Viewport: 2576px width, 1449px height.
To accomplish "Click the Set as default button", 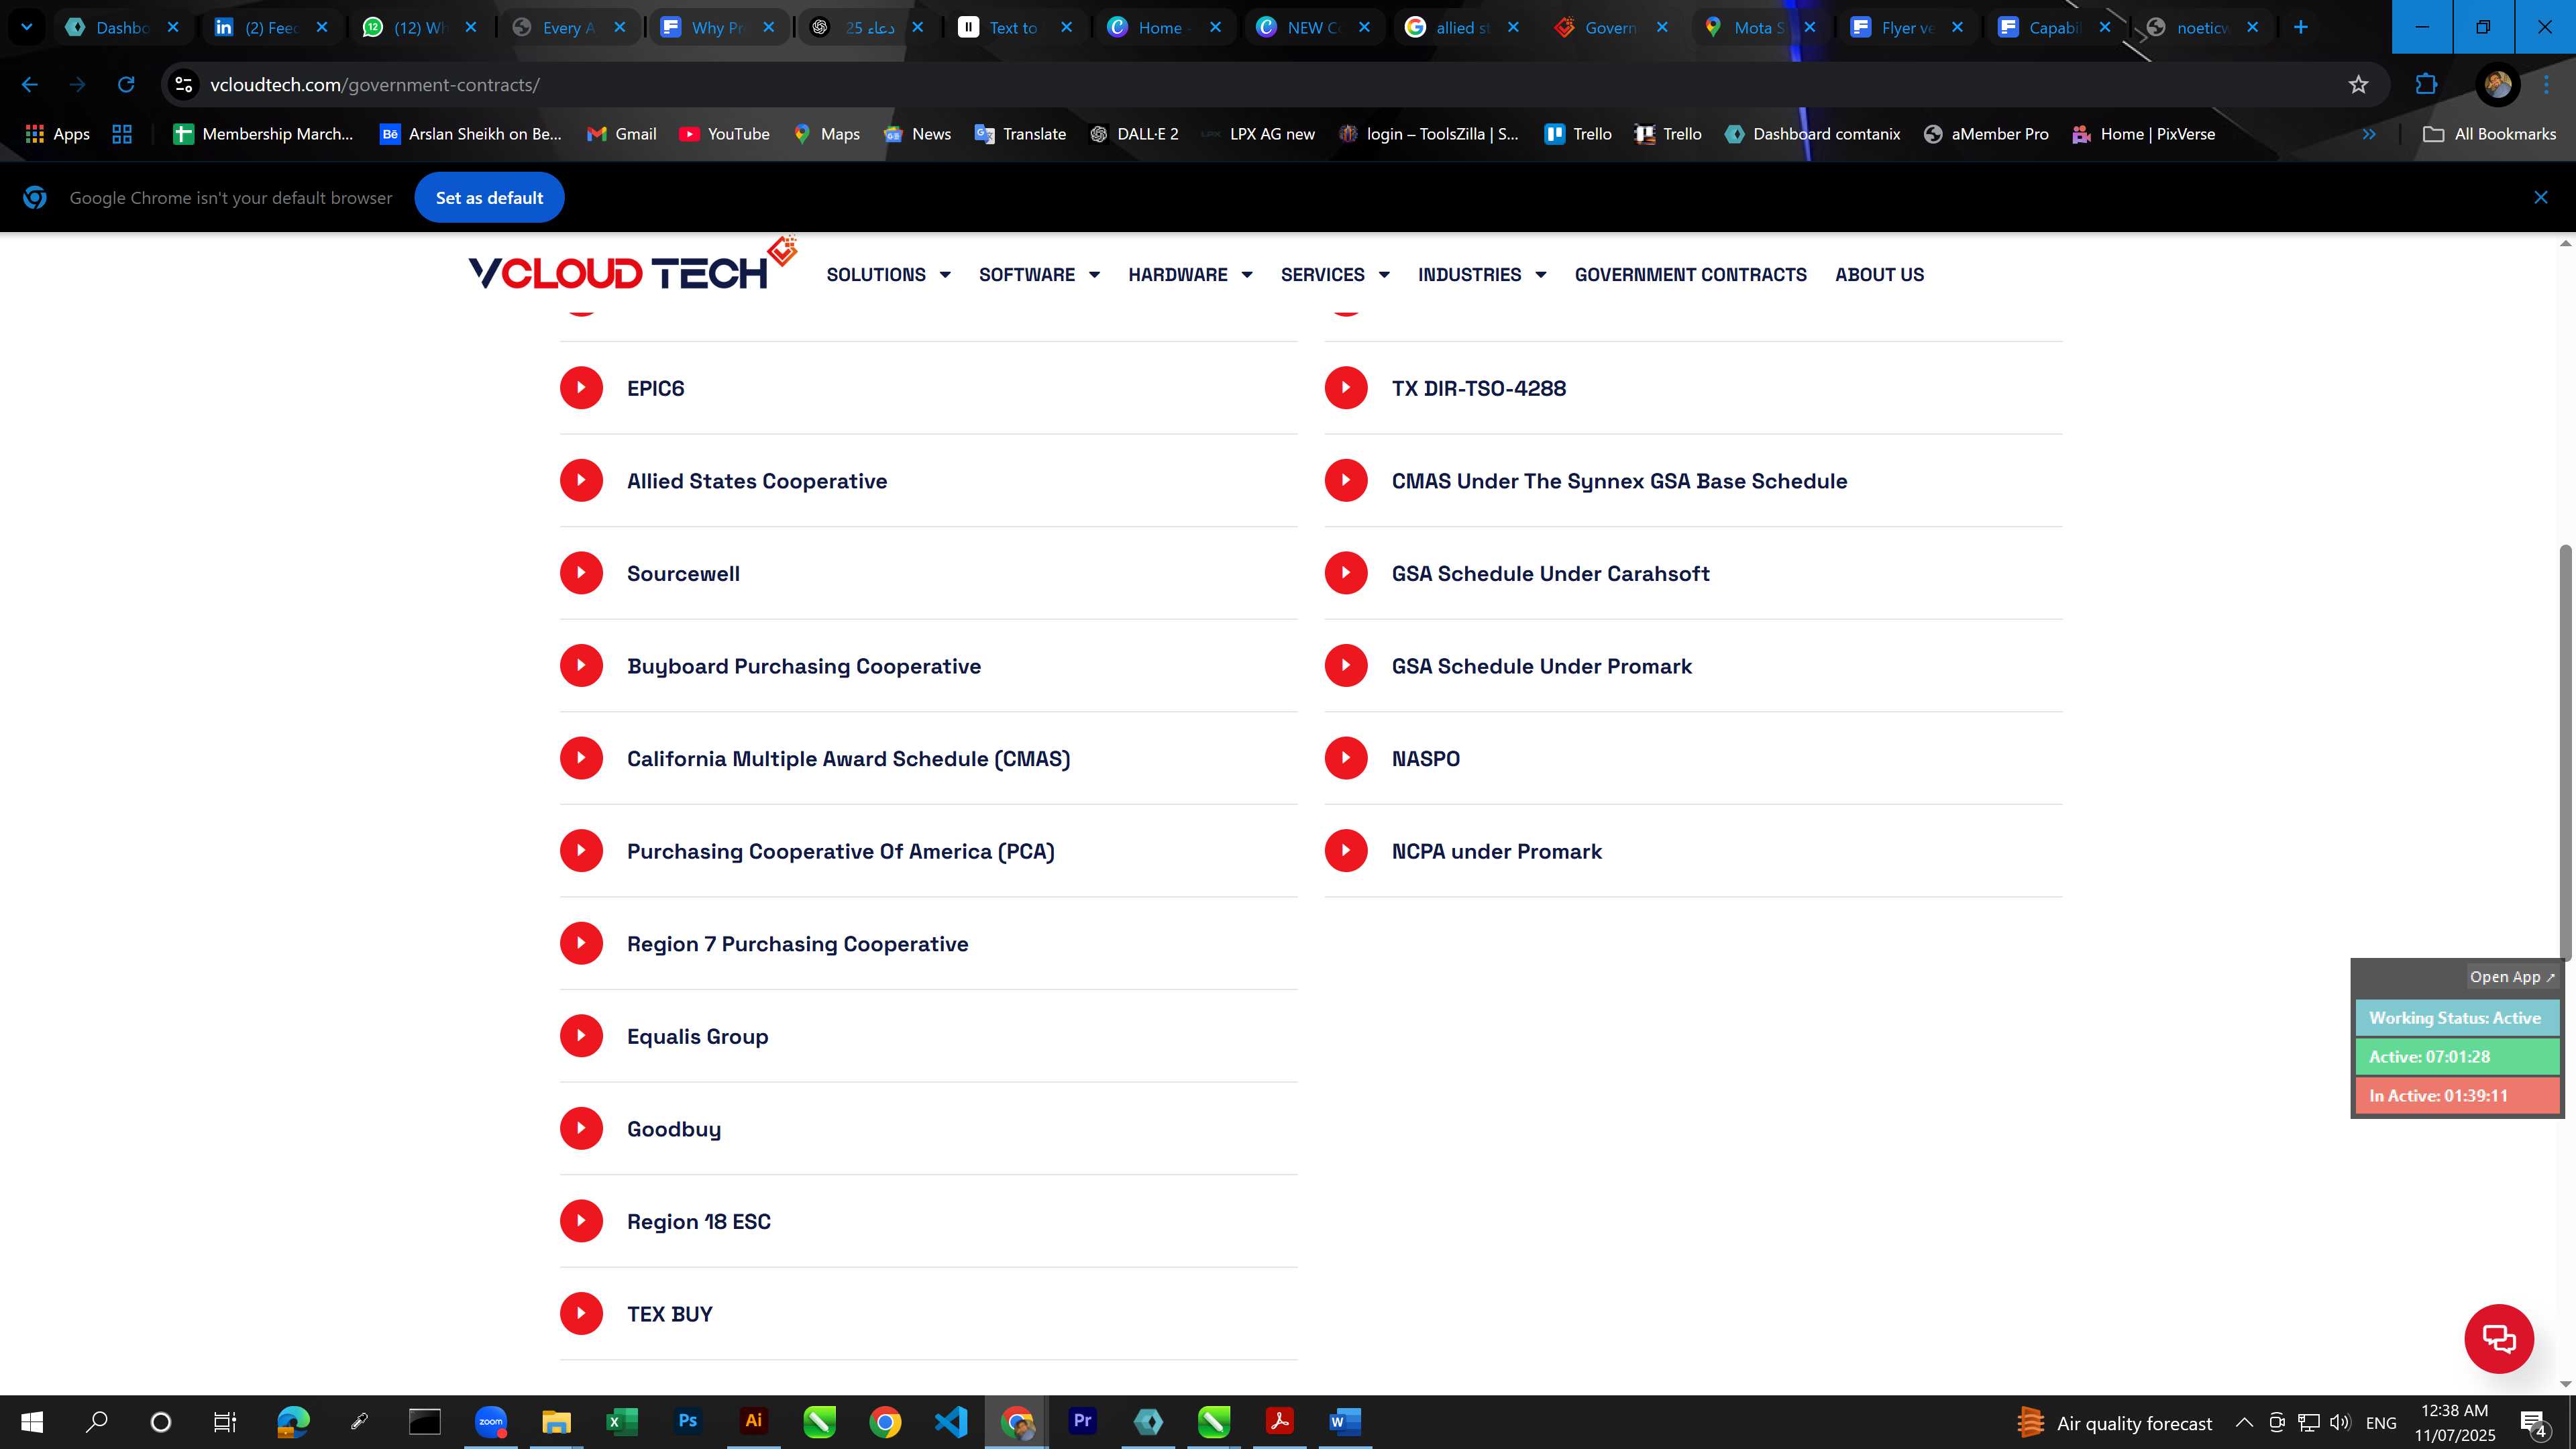I will 489,198.
